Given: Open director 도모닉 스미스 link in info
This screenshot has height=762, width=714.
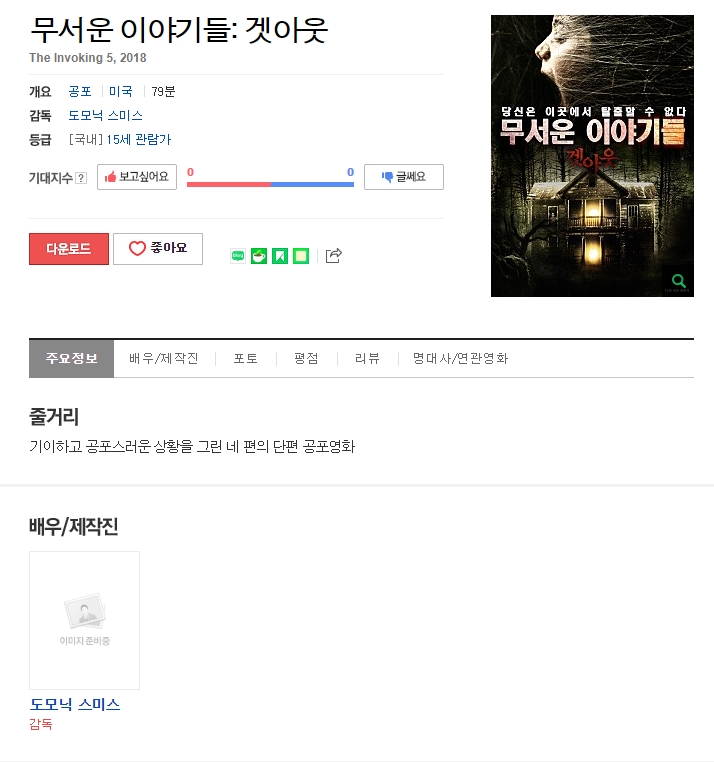Looking at the screenshot, I should click(x=105, y=116).
